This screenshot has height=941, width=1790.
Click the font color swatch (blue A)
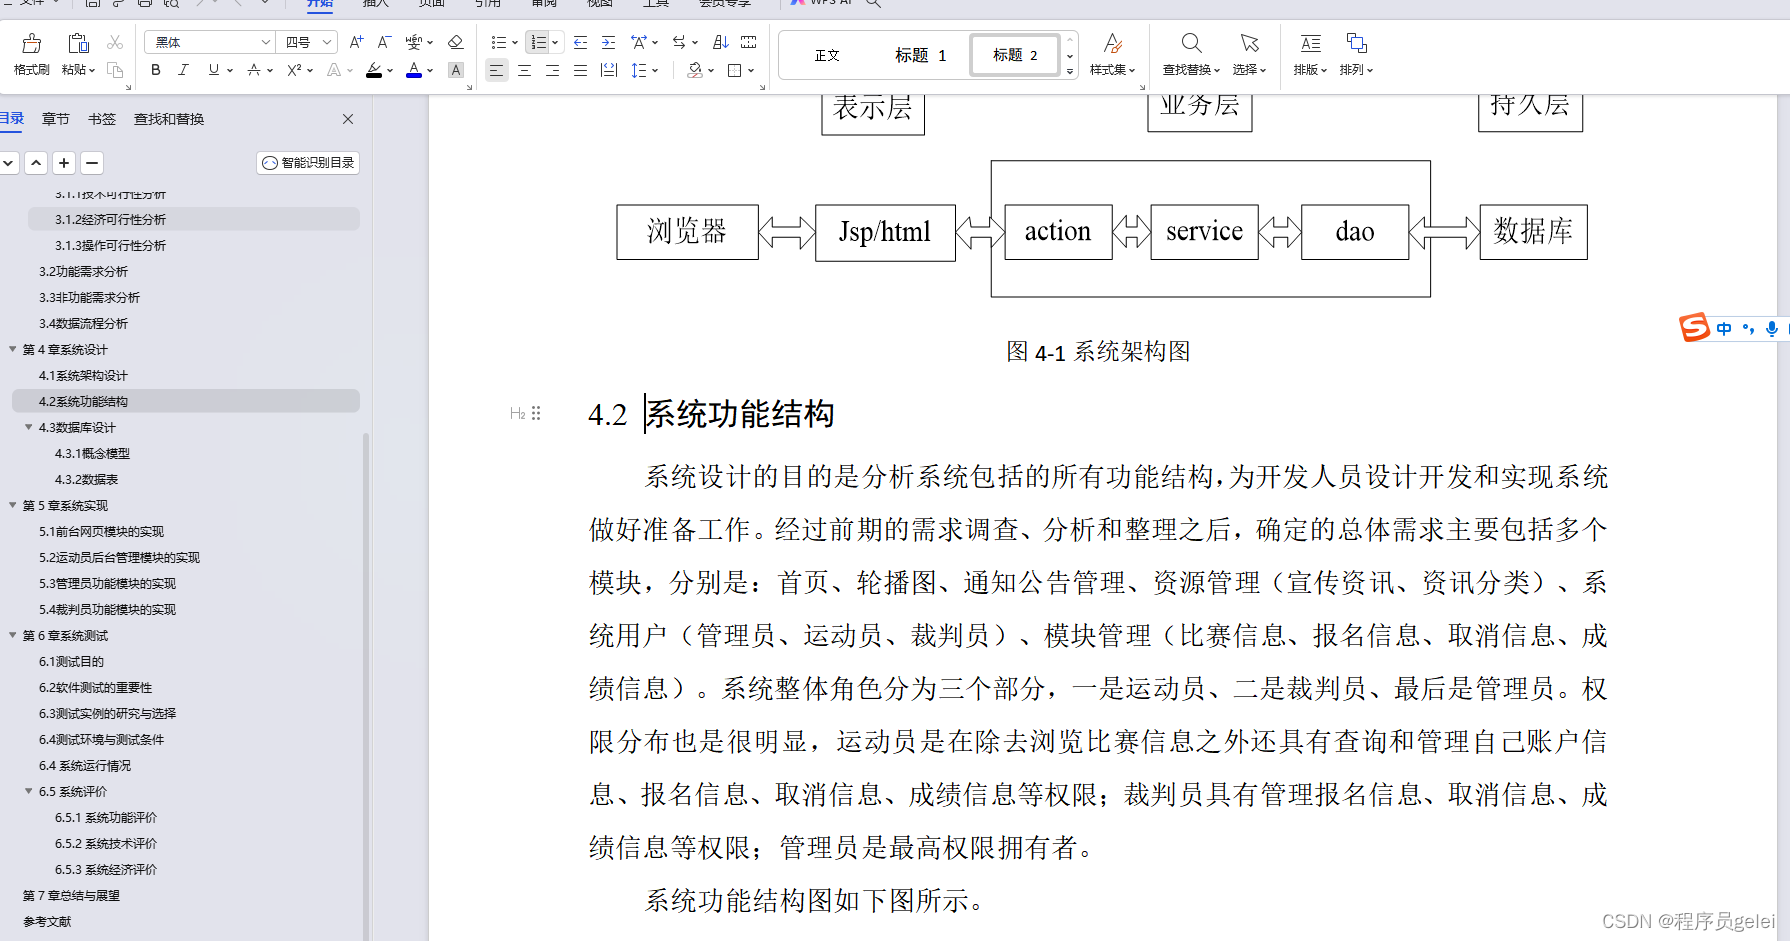click(x=414, y=70)
